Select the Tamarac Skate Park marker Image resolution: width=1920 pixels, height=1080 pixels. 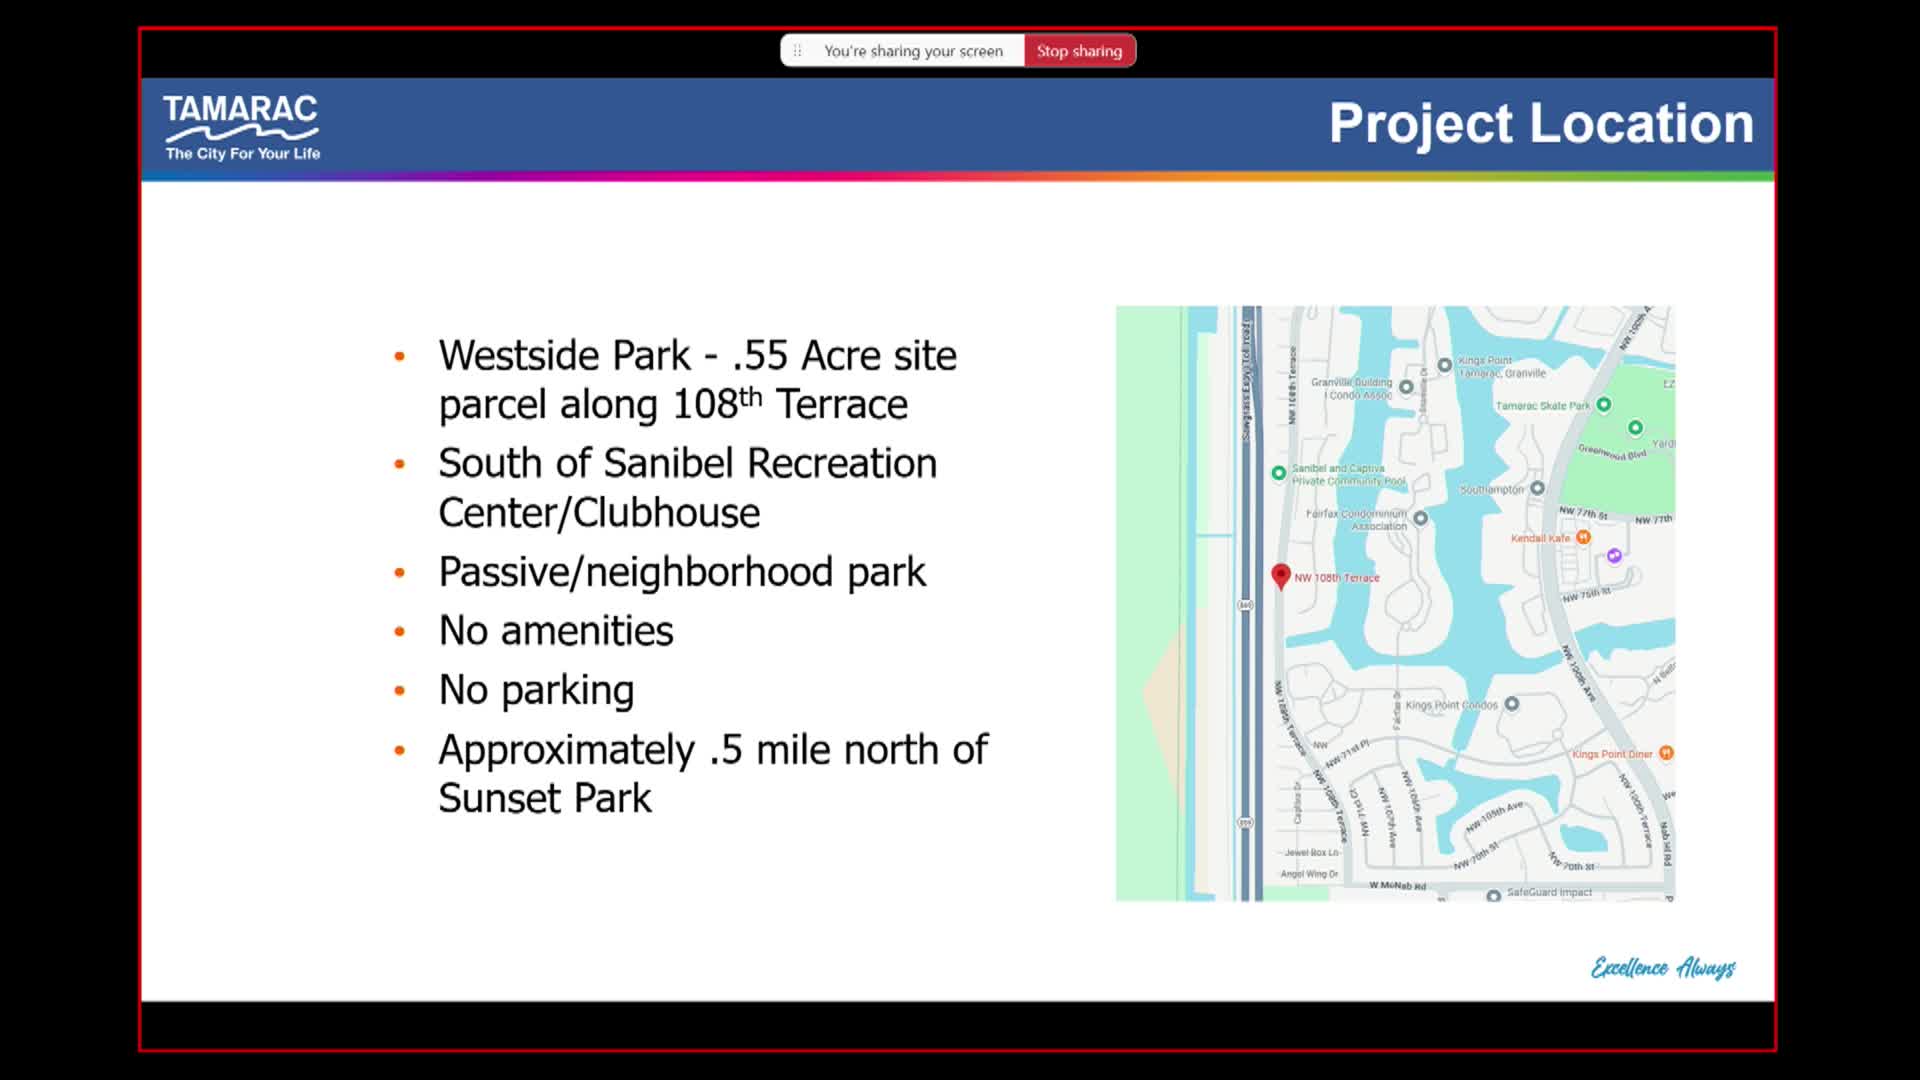1603,405
